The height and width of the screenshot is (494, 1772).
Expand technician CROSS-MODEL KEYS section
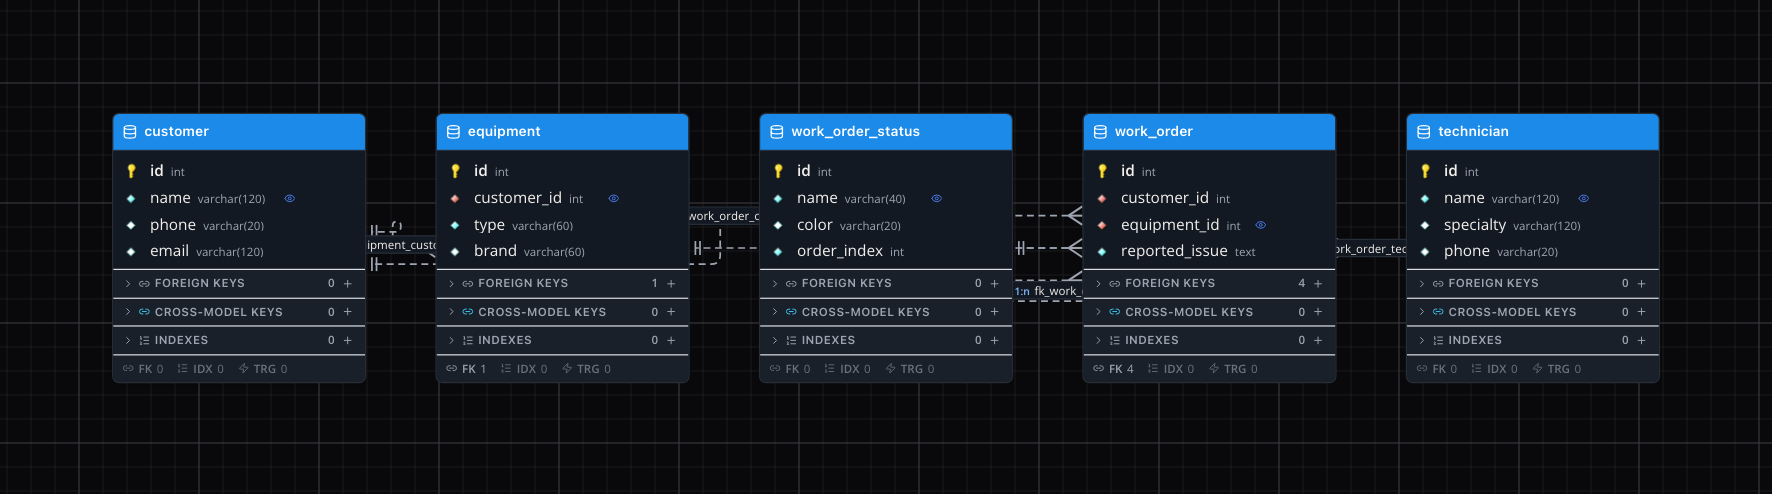point(1422,312)
